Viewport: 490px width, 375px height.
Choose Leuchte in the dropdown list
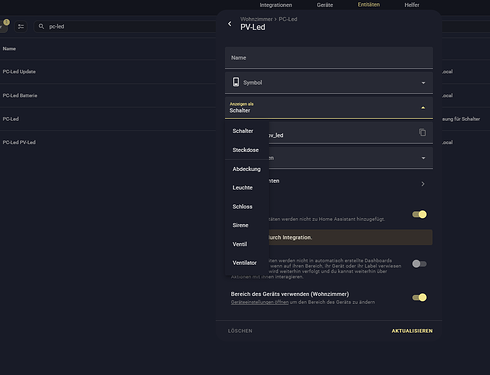[243, 188]
